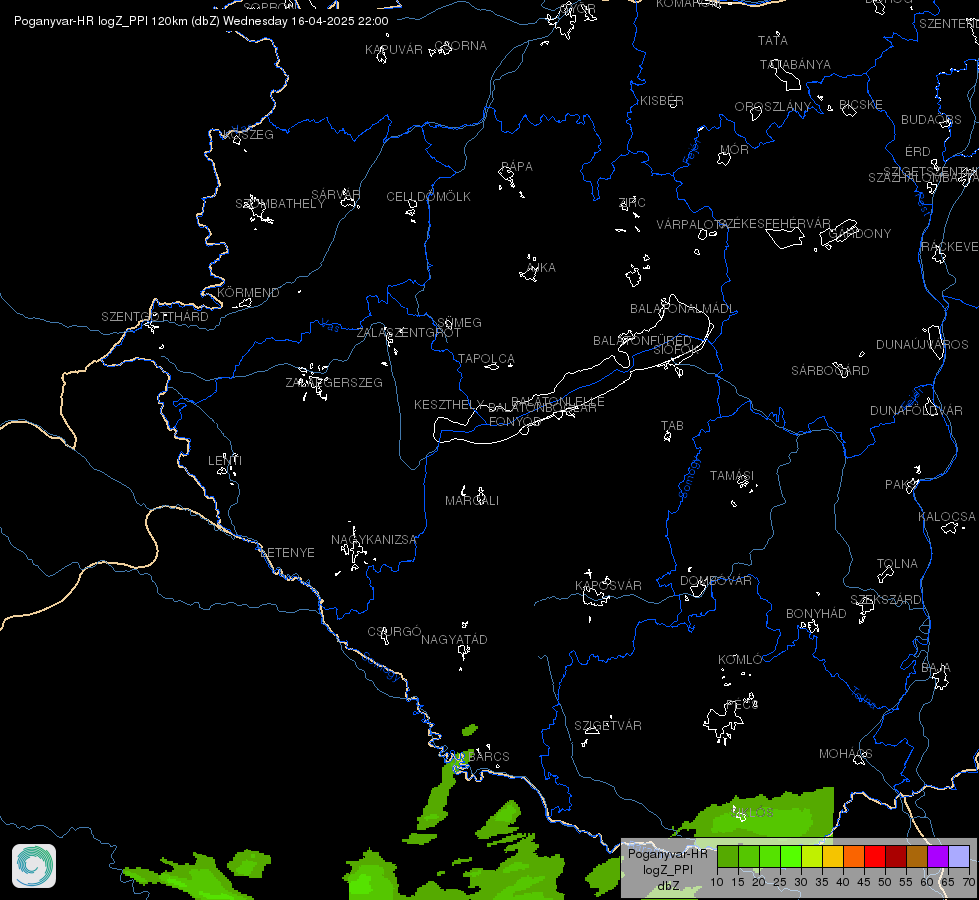Click the BALATONALMÁDI city label

tap(682, 309)
